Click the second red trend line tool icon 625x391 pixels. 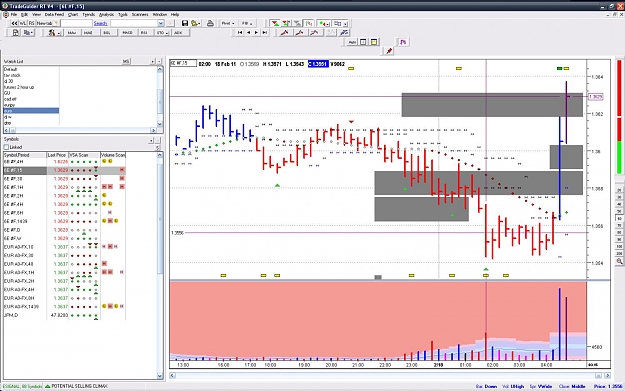point(299,33)
